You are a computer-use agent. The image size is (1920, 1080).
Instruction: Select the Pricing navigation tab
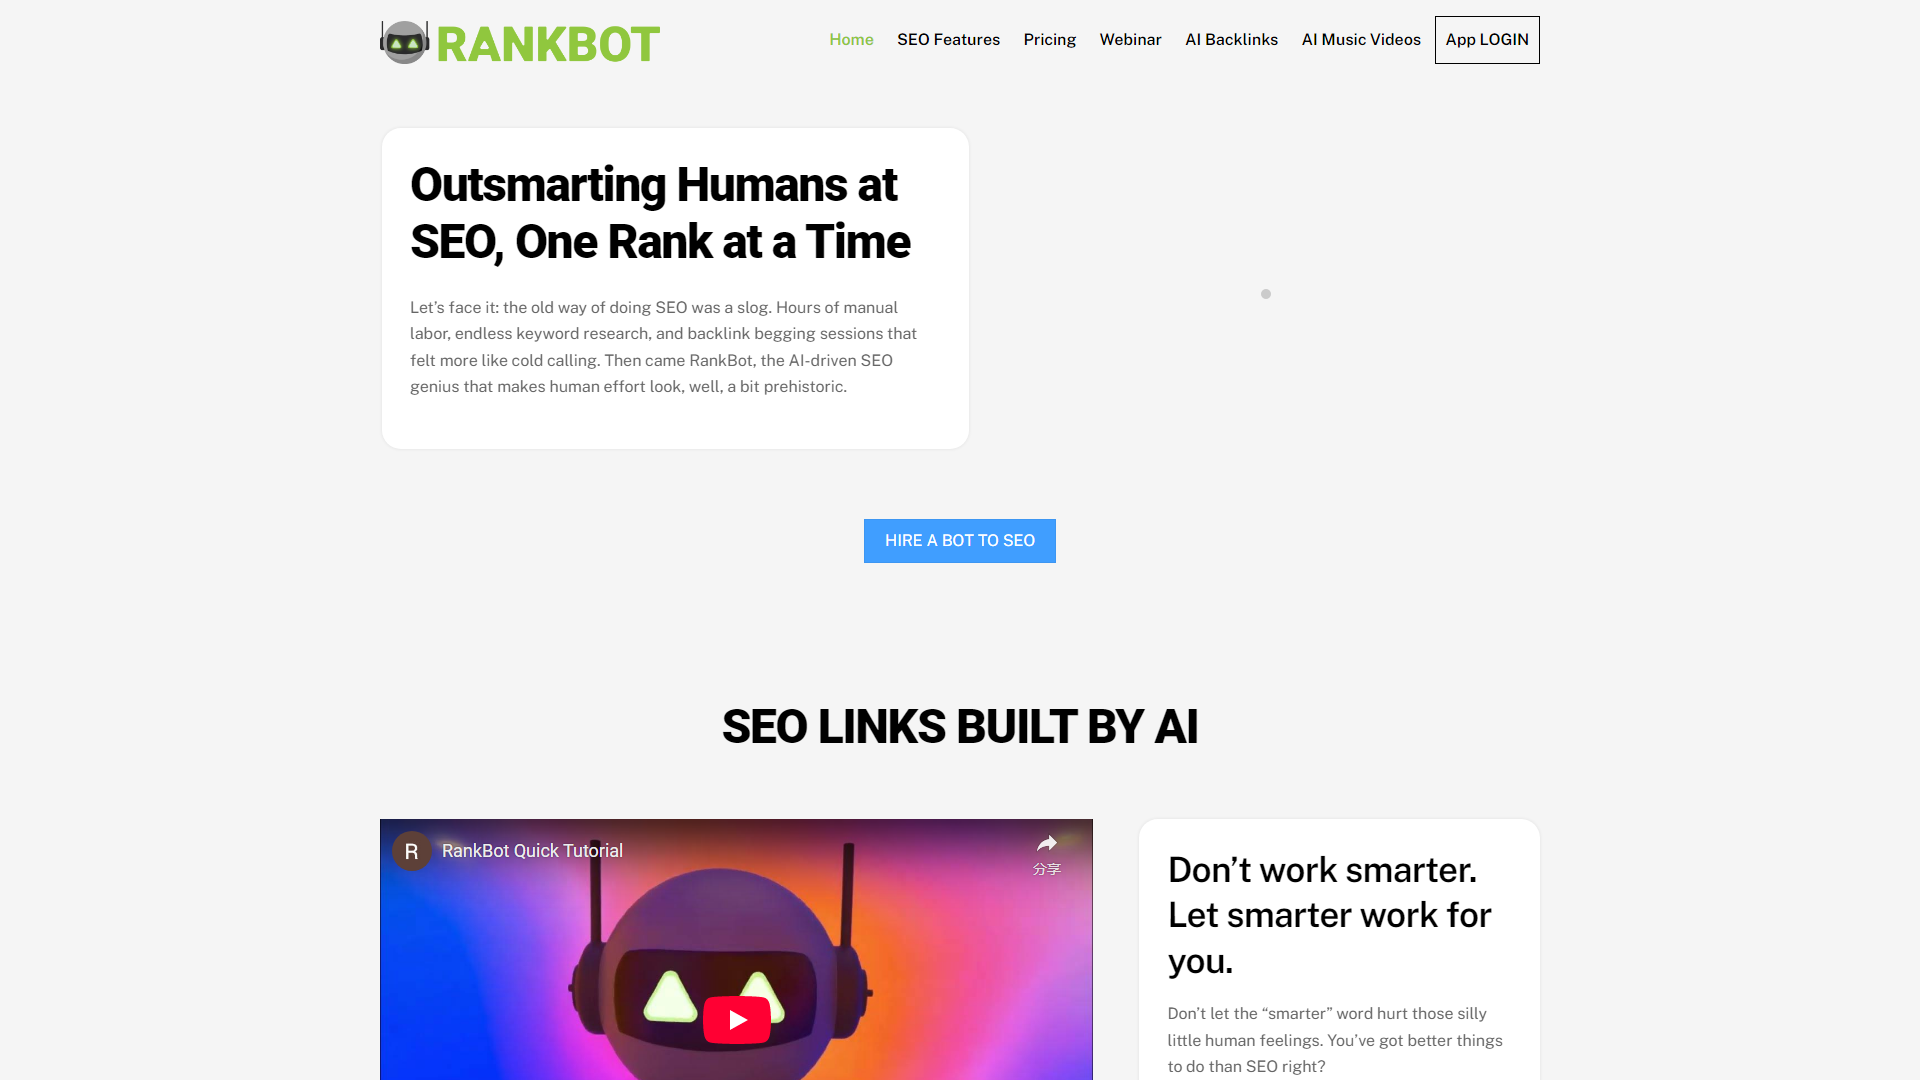(1048, 40)
